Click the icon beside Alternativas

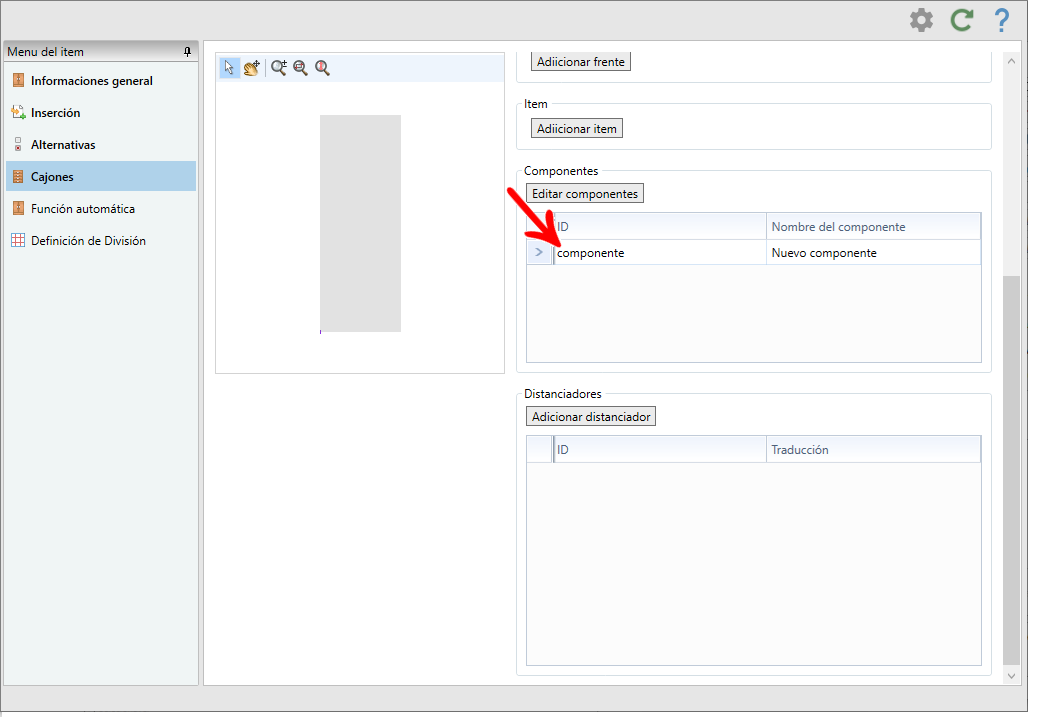tap(19, 145)
